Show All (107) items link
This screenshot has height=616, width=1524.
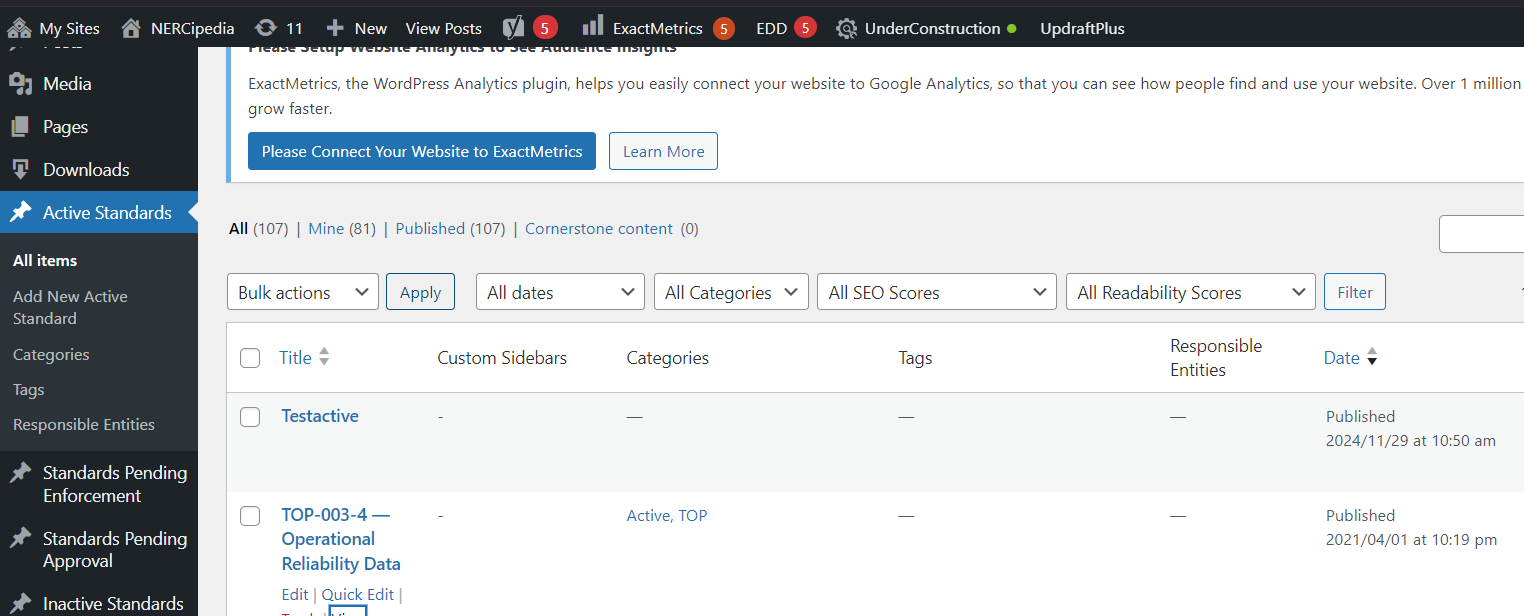258,228
